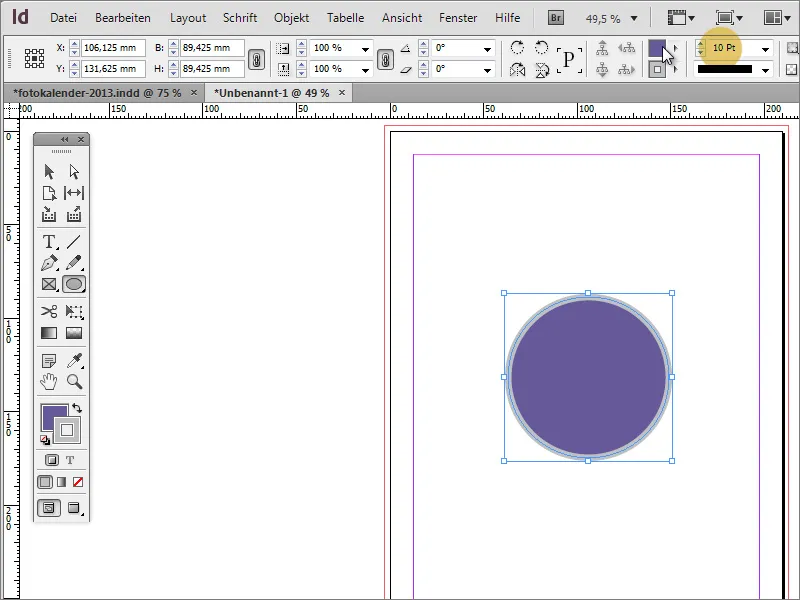Select the Pencil tool
Image resolution: width=800 pixels, height=600 pixels.
[74, 263]
